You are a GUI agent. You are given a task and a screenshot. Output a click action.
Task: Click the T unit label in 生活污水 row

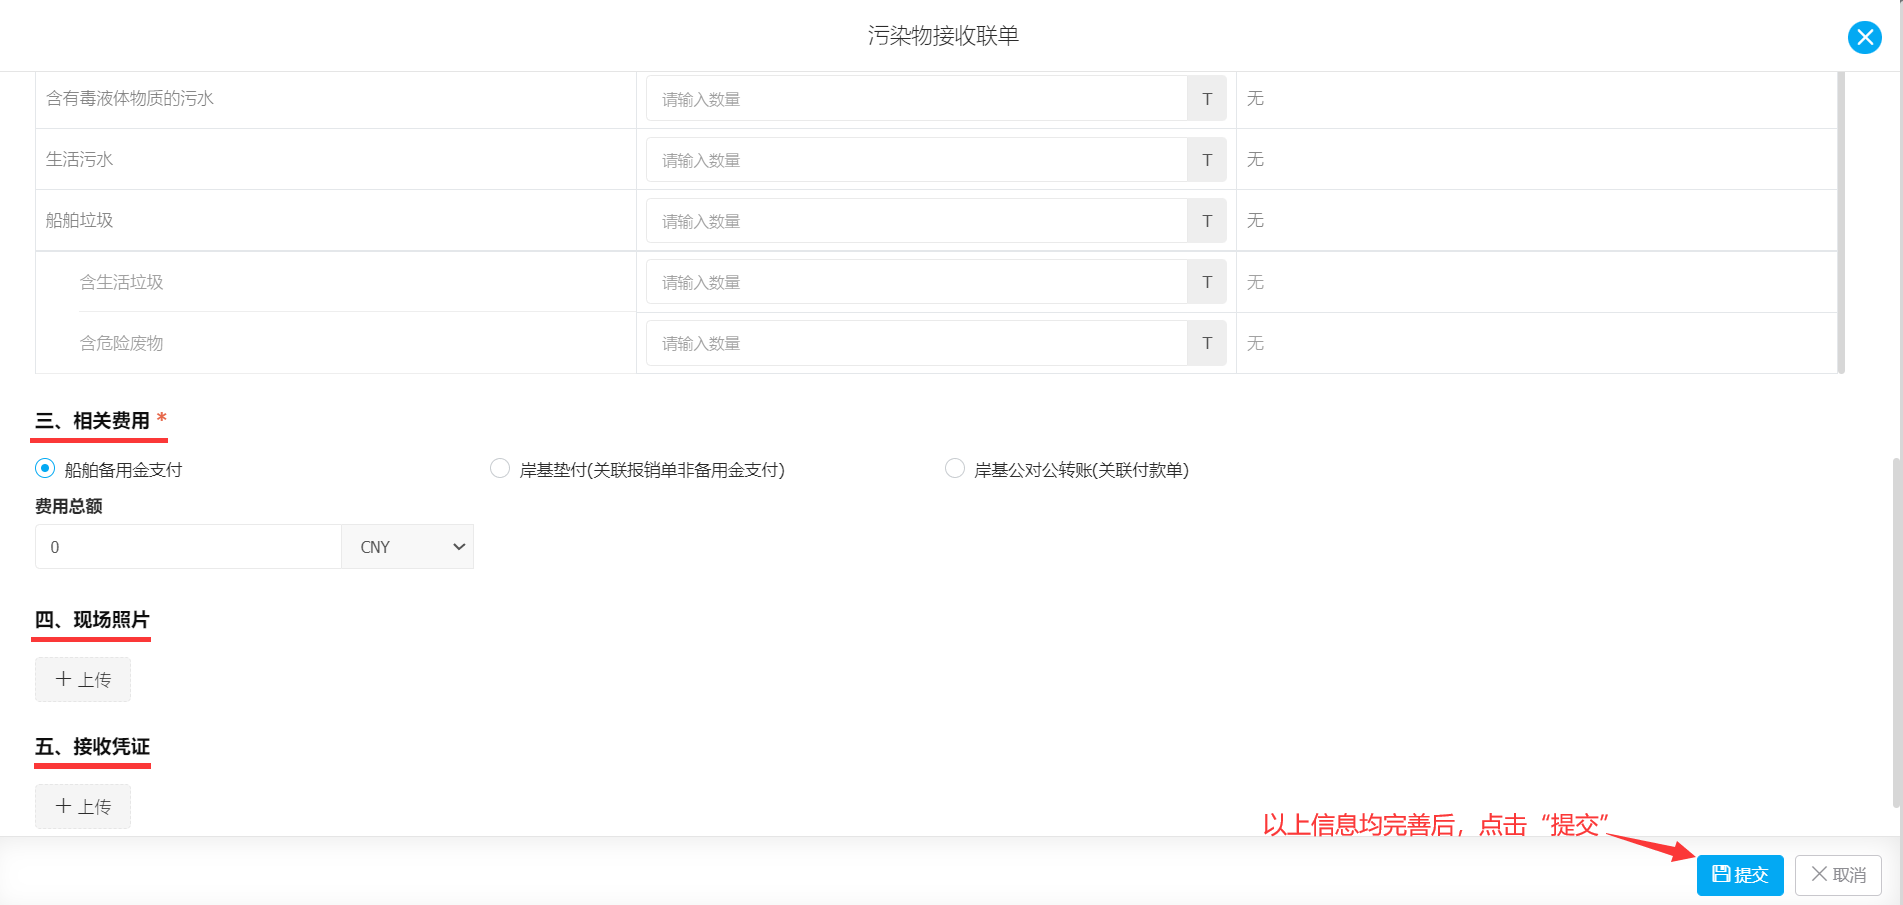coord(1207,160)
